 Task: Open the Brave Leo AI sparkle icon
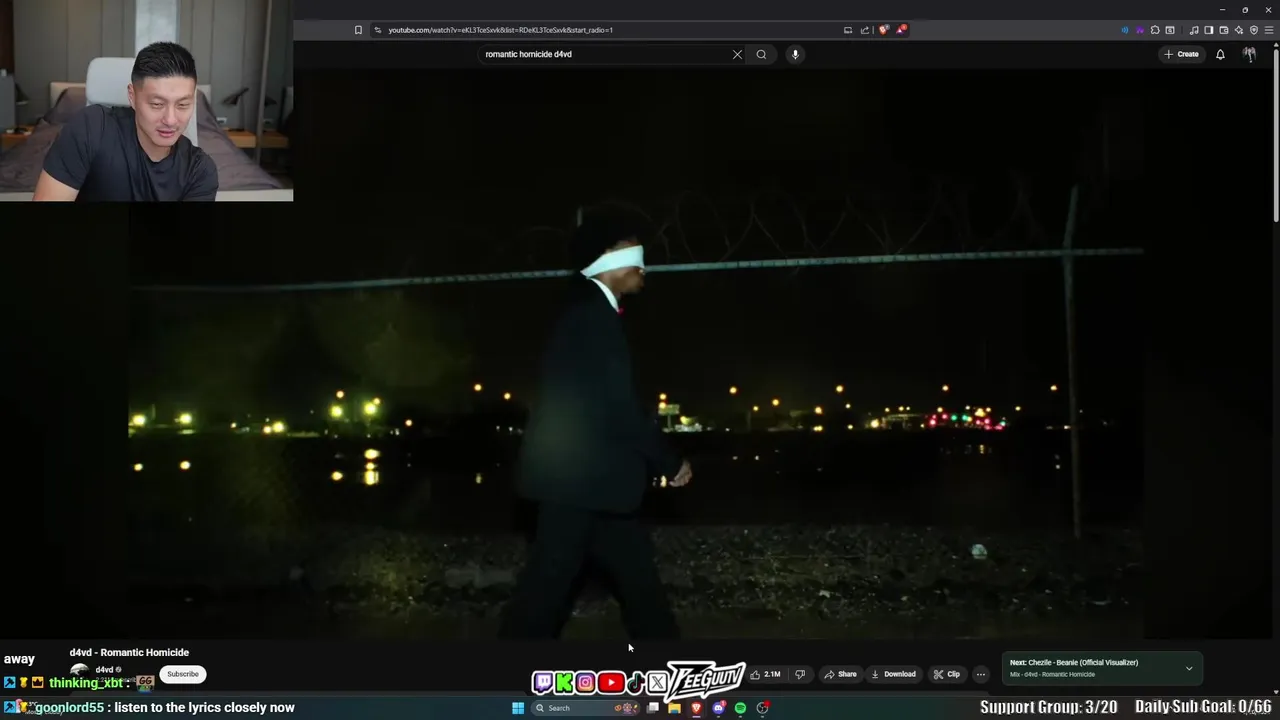(x=1239, y=30)
